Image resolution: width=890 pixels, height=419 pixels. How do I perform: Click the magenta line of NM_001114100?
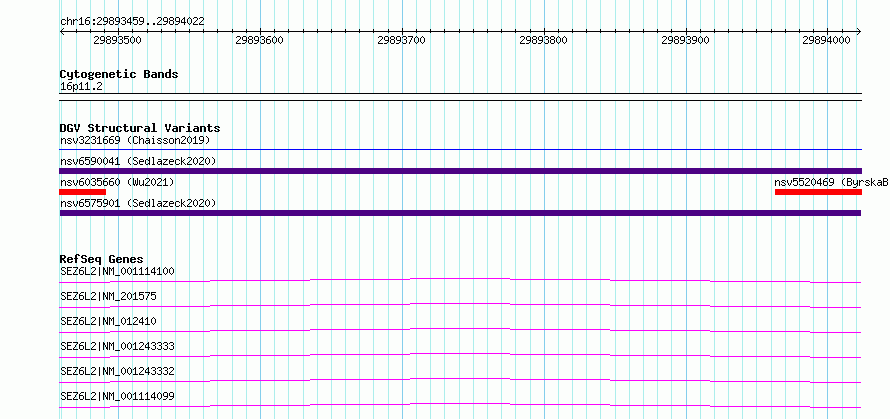click(460, 280)
